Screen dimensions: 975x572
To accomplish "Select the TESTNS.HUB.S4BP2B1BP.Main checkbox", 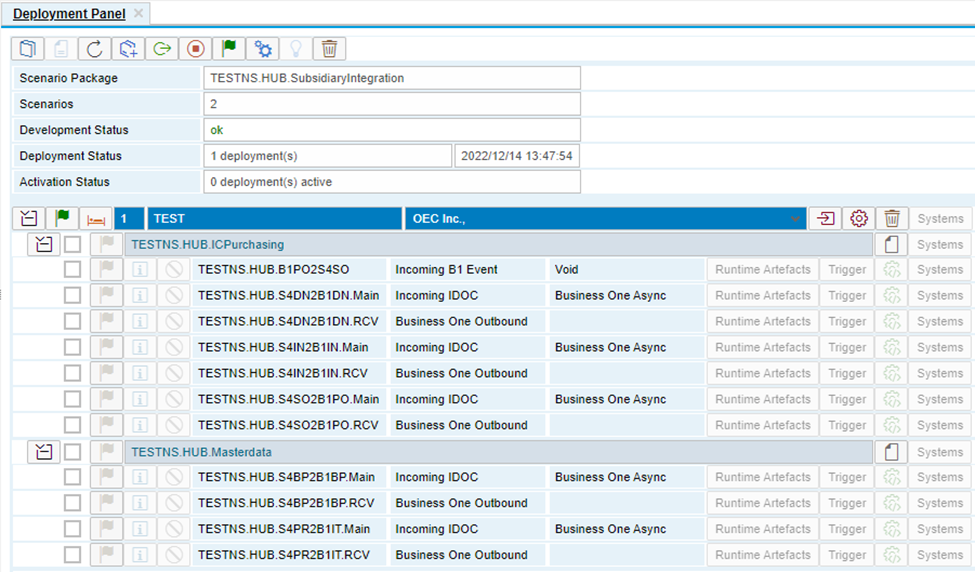I will (73, 478).
